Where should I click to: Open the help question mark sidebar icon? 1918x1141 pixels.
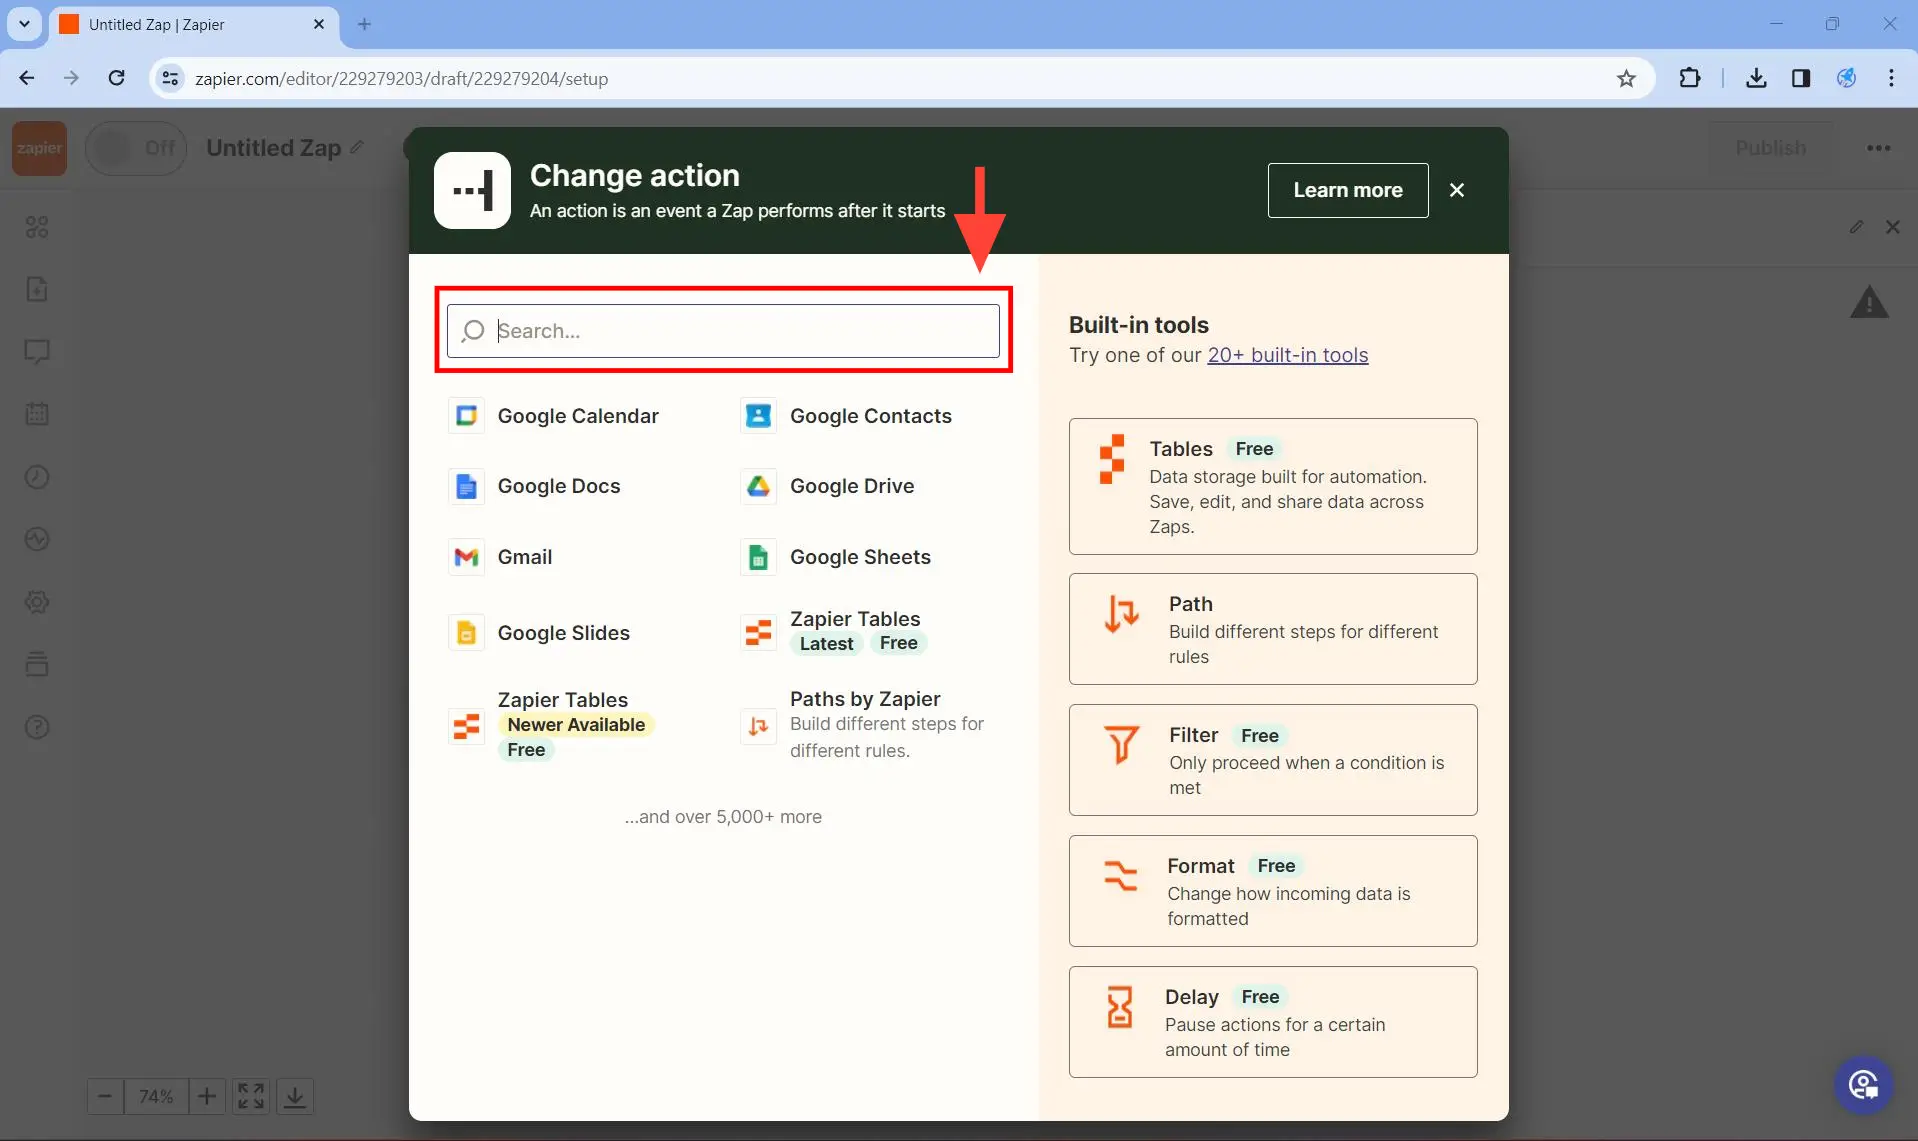coord(37,727)
